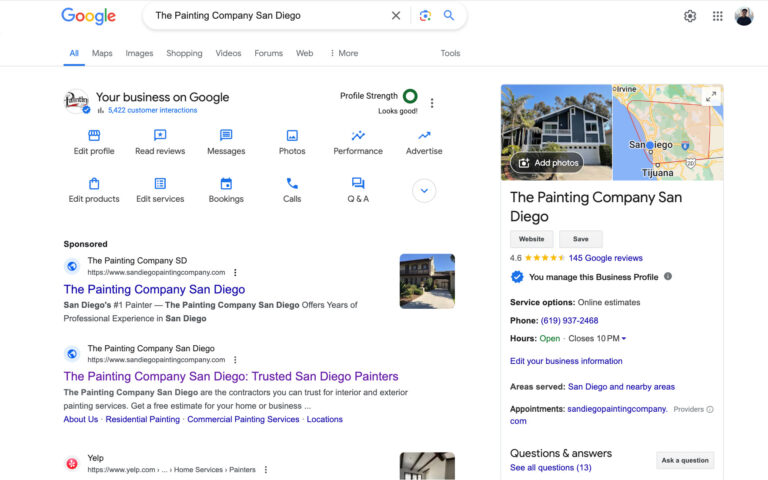768x480 pixels.
Task: Switch to the Forums tab
Action: pos(268,53)
